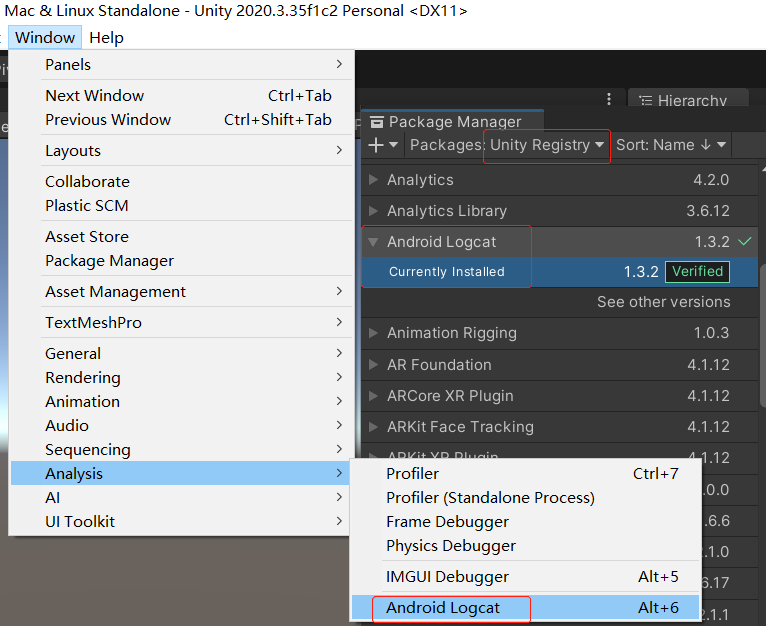Viewport: 766px width, 626px height.
Task: Expand the Analytics Library package
Action: click(x=374, y=211)
